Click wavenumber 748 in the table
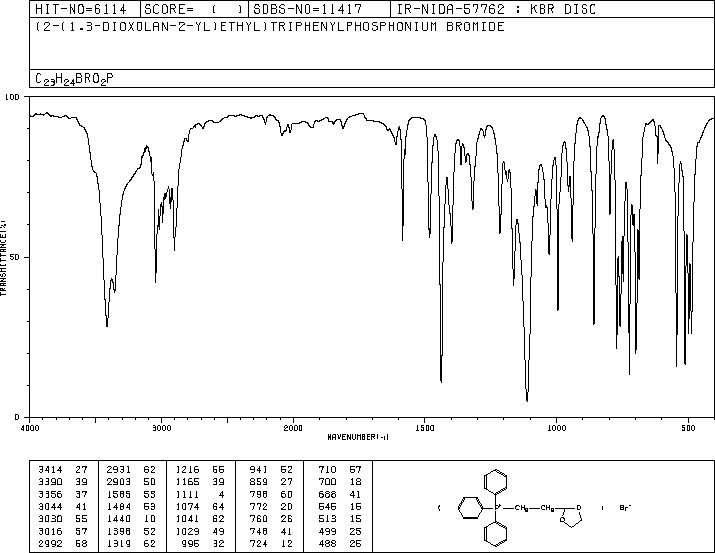The width and height of the screenshot is (715, 553). [x=259, y=532]
